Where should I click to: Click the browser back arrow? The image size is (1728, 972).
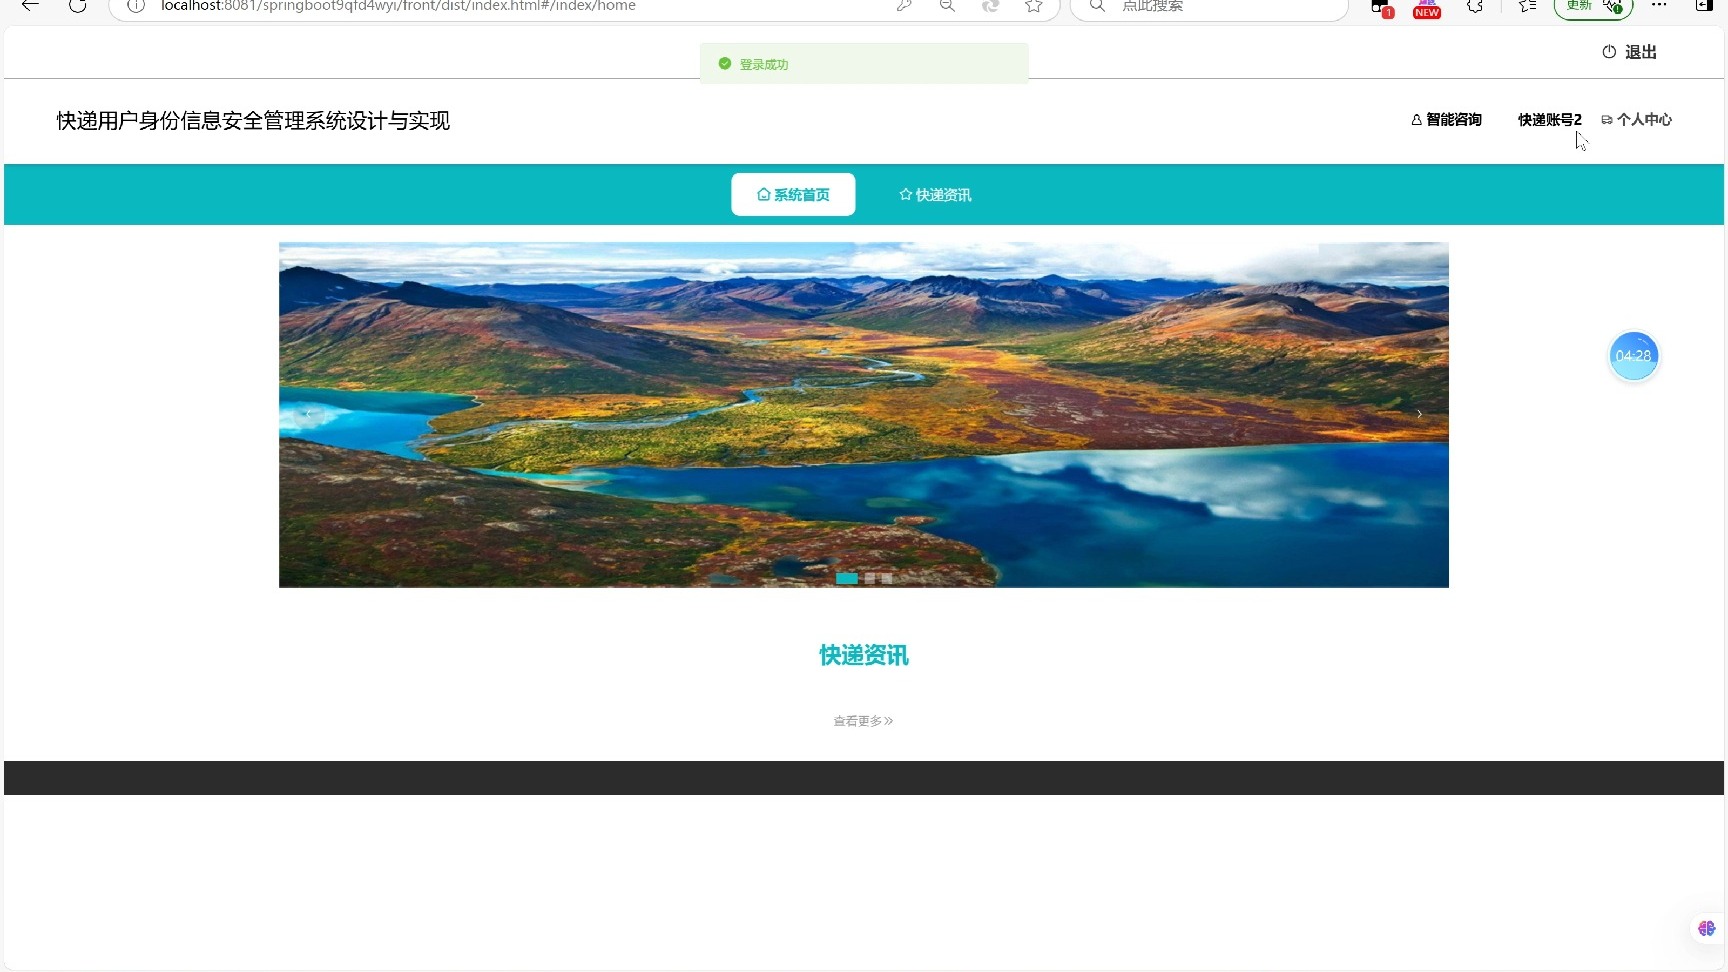[29, 6]
